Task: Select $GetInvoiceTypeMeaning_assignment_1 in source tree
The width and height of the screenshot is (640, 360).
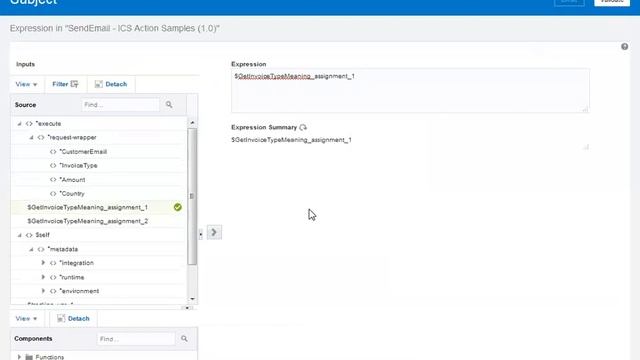Action: click(x=87, y=207)
